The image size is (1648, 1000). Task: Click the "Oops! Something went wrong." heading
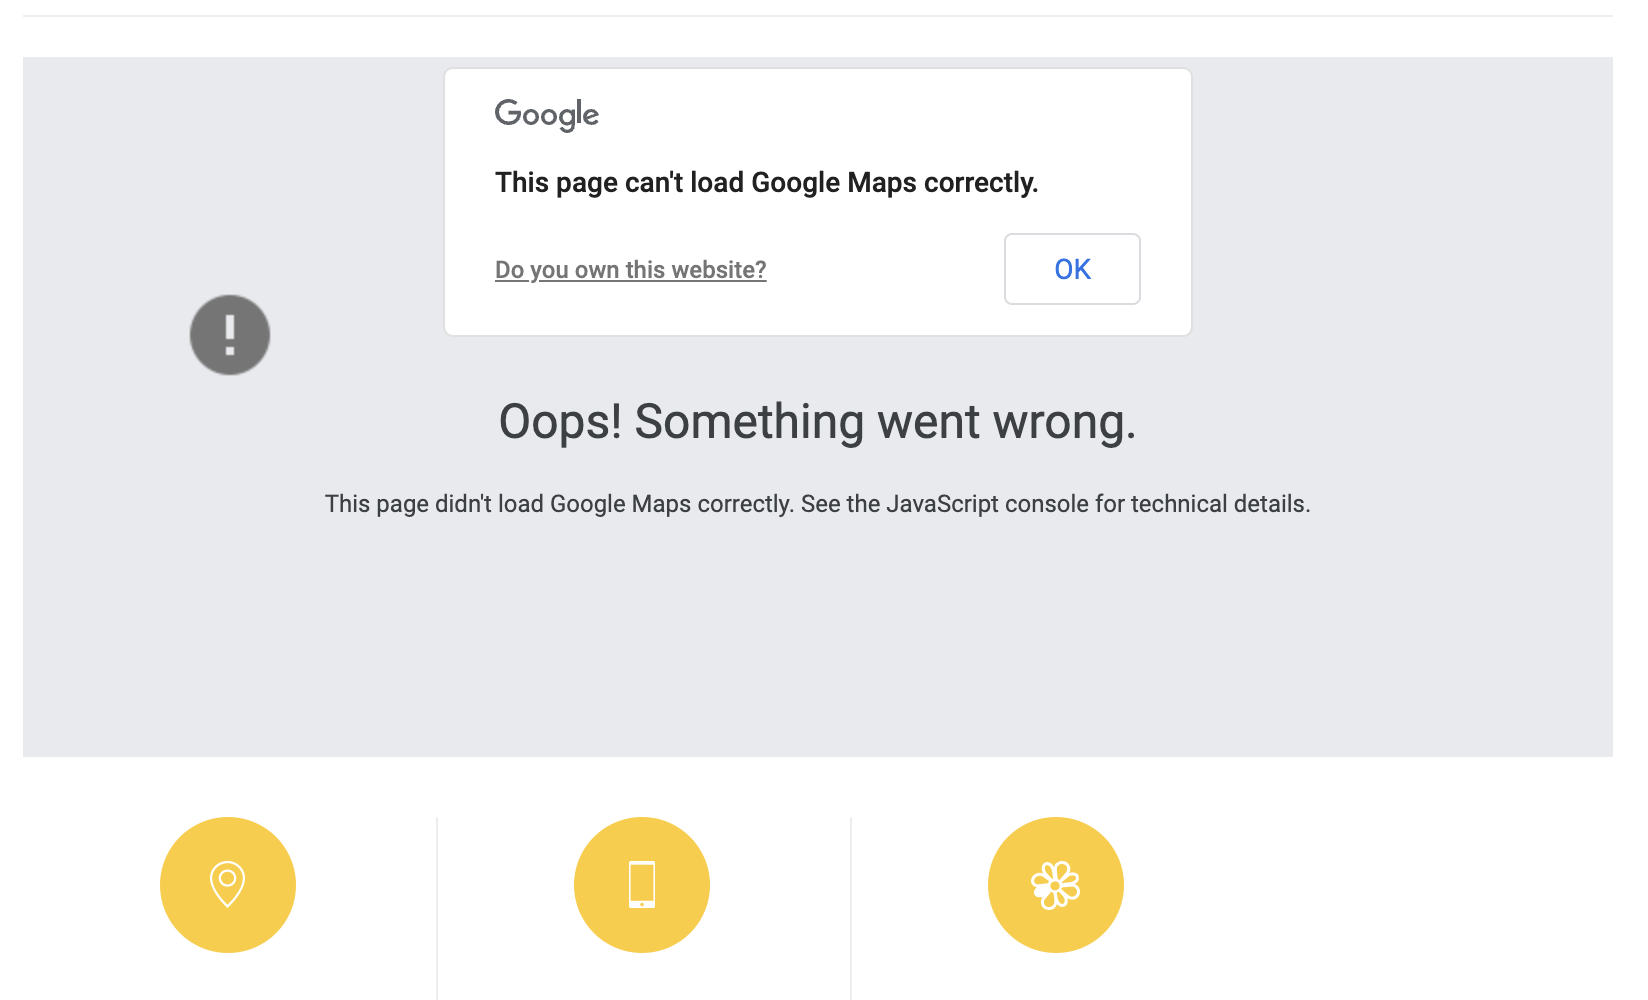tap(817, 422)
